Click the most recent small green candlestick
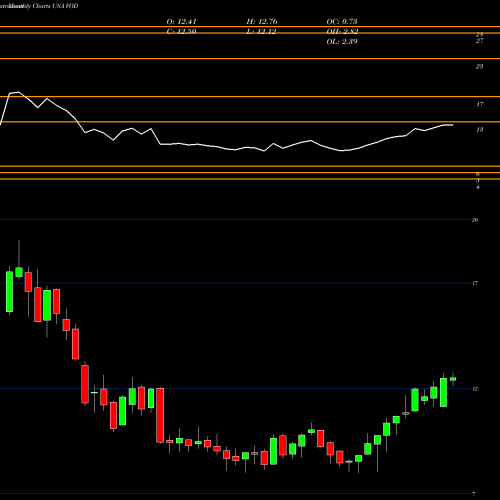This screenshot has width=500, height=500. coord(453,379)
